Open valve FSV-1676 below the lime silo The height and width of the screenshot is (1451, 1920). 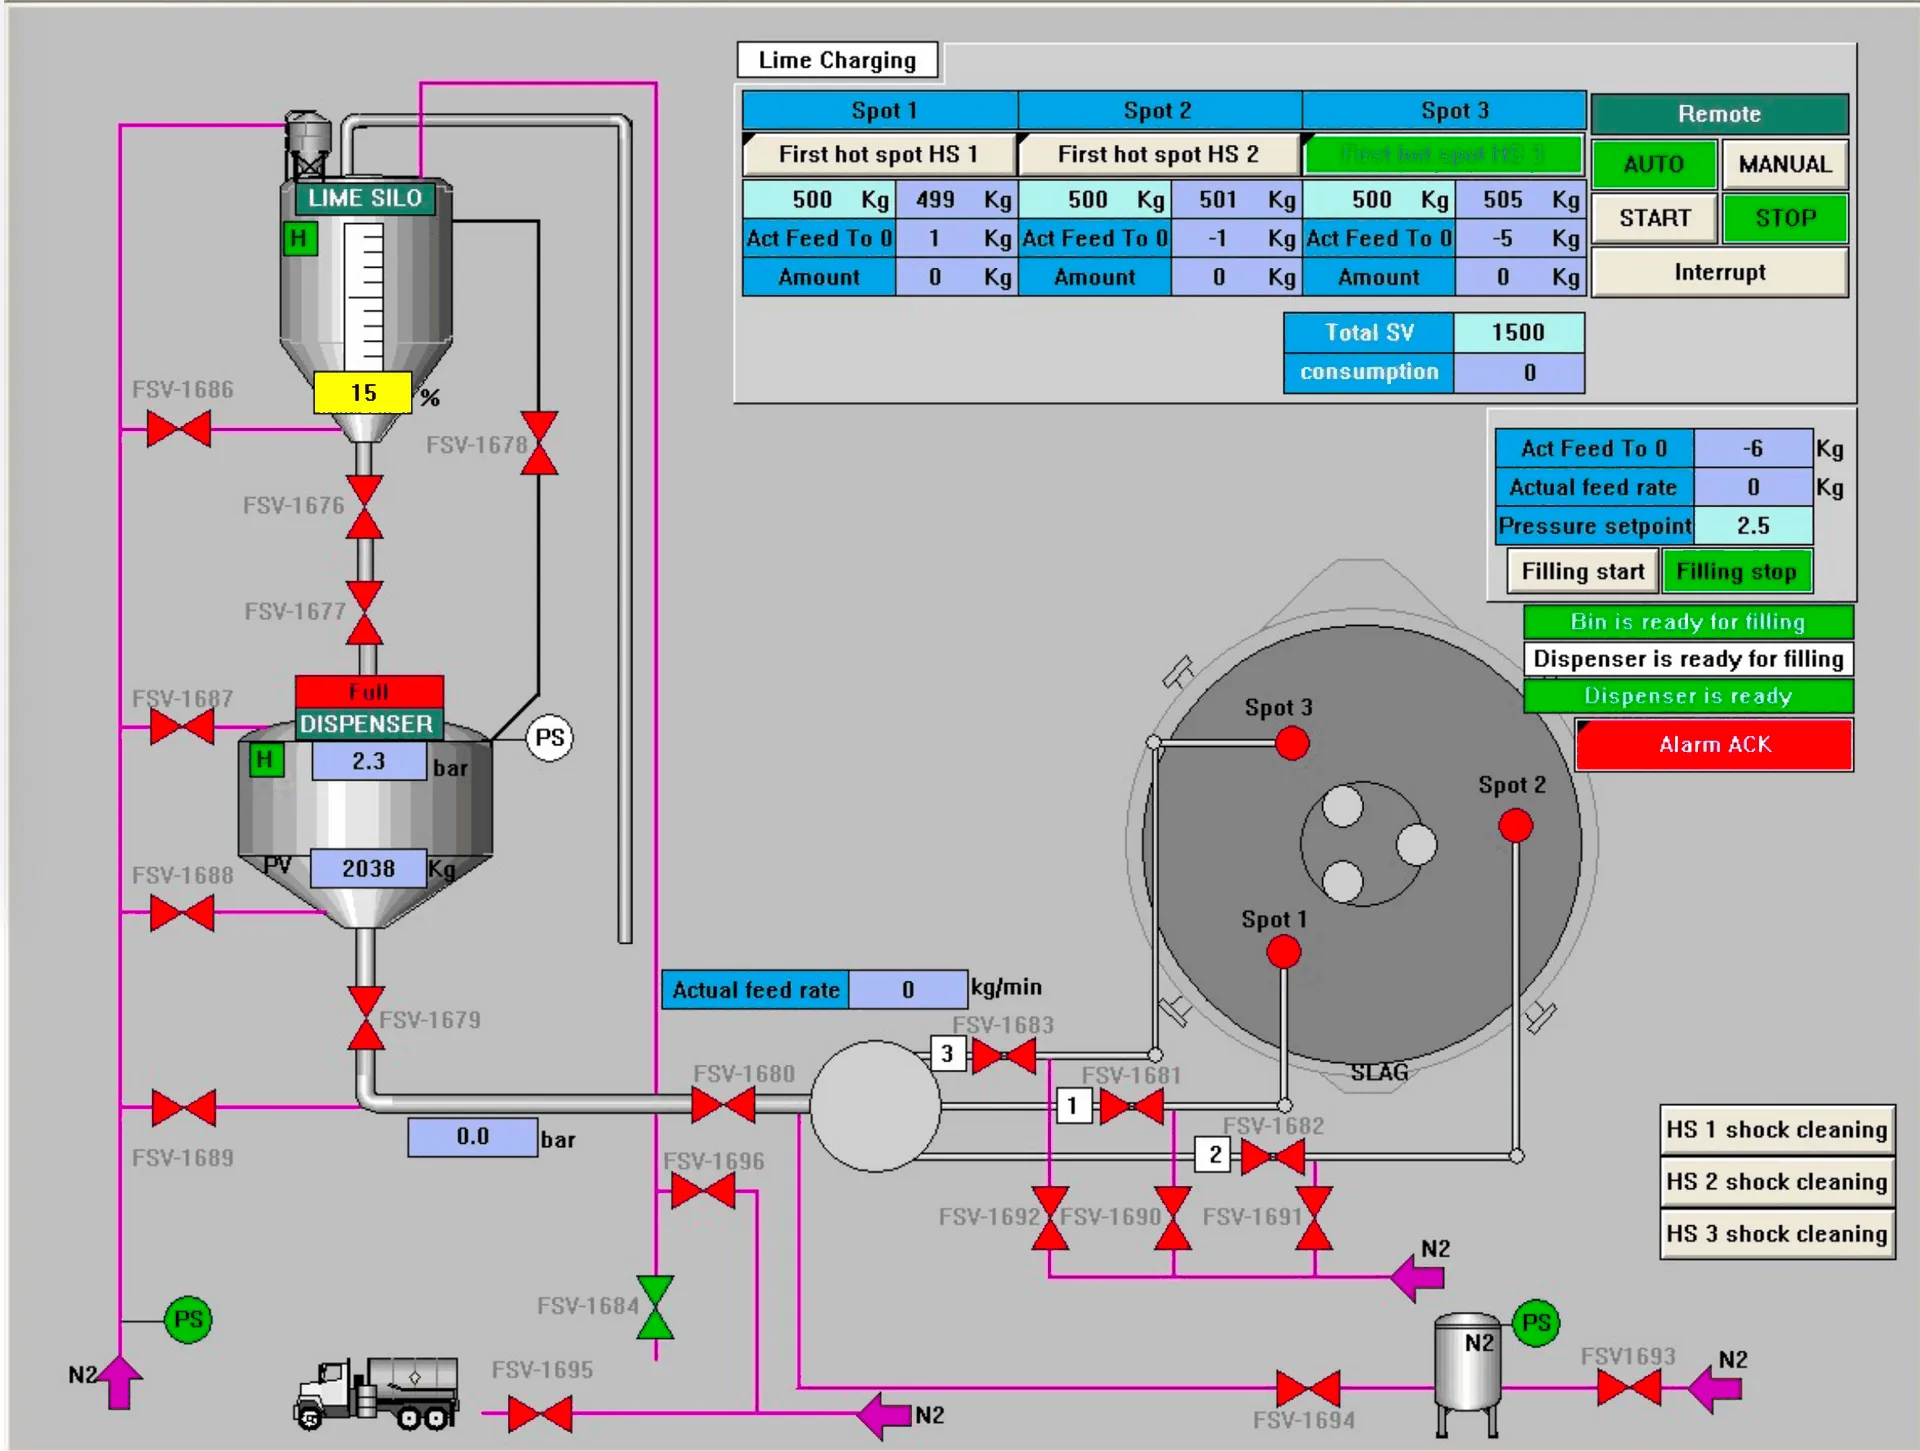pos(364,507)
